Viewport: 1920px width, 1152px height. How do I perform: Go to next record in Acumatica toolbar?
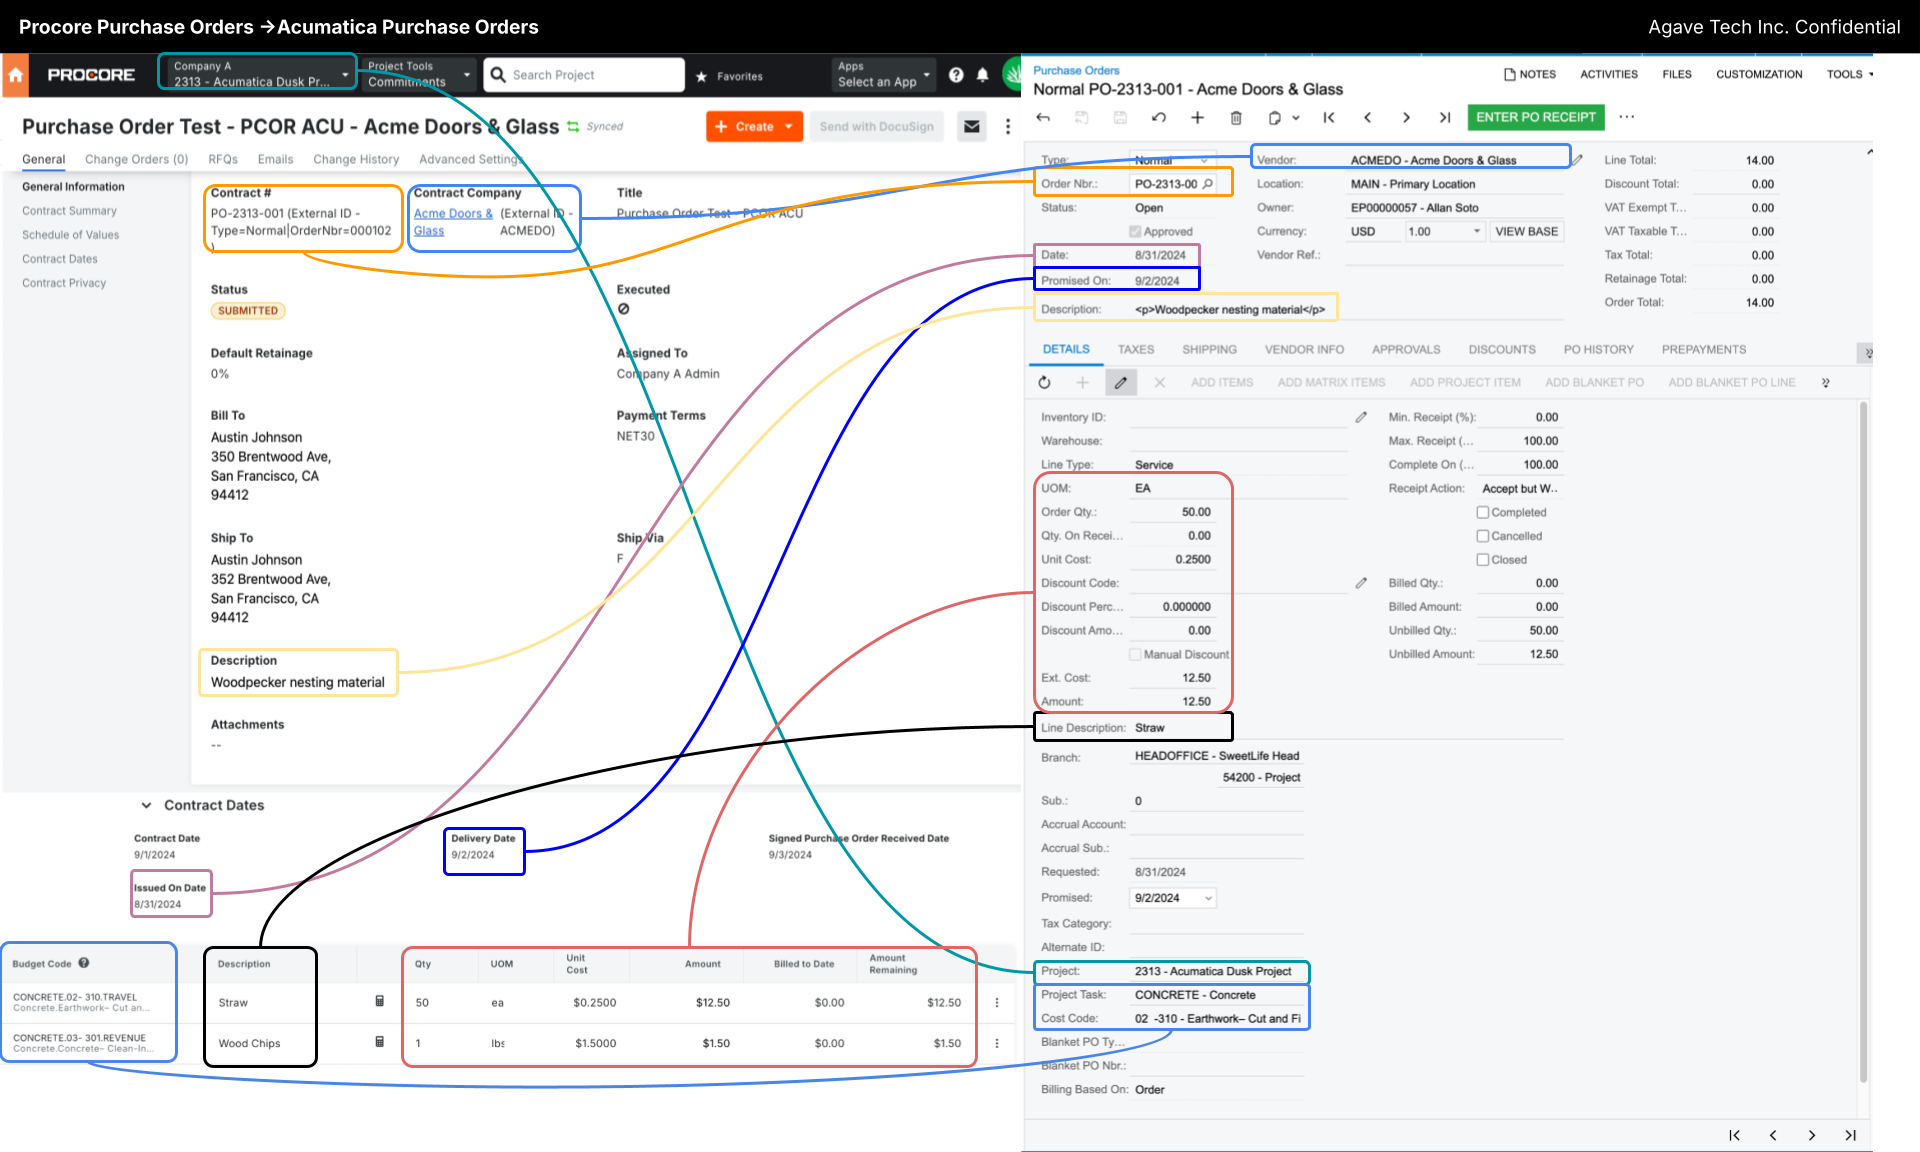(x=1406, y=118)
